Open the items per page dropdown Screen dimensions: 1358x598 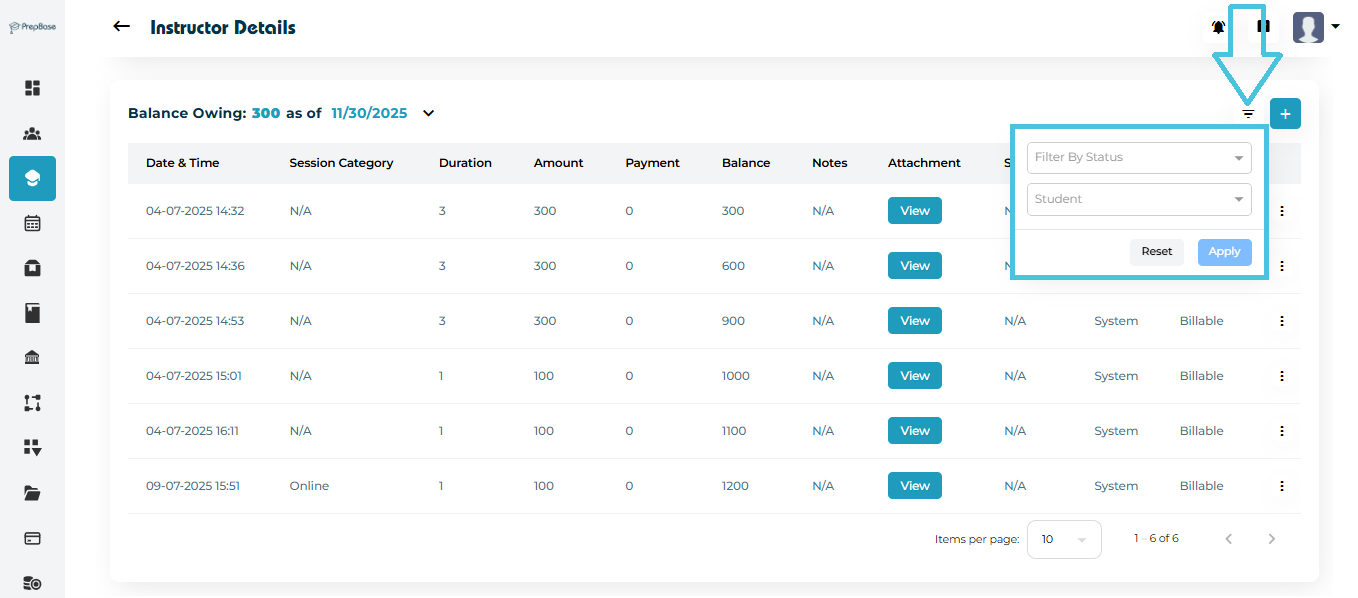coord(1064,539)
